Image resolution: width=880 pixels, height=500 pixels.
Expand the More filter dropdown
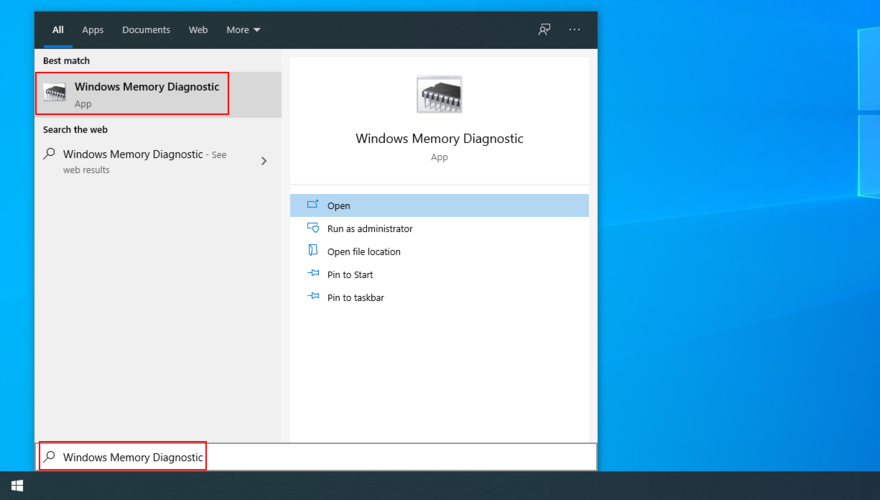coord(243,30)
